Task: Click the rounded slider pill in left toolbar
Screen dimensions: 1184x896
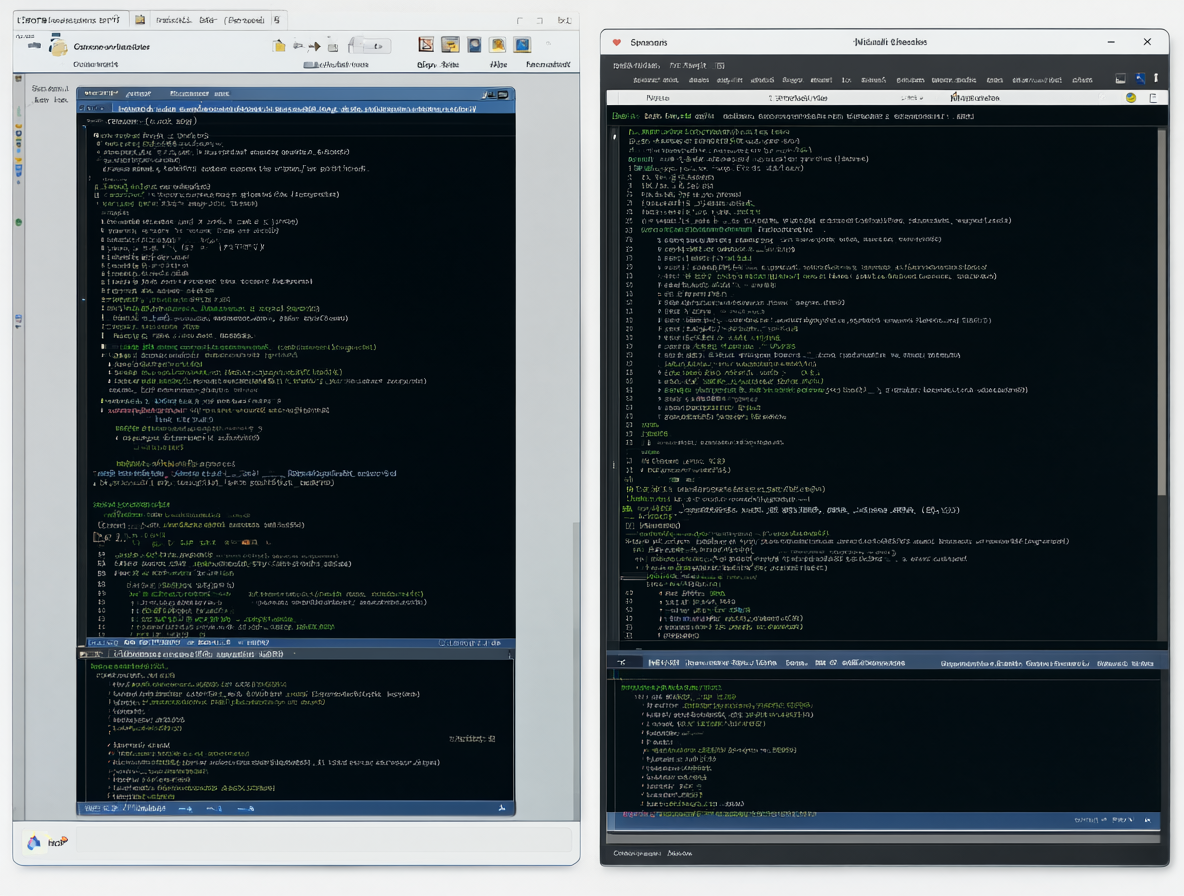Action: pyautogui.click(x=370, y=46)
